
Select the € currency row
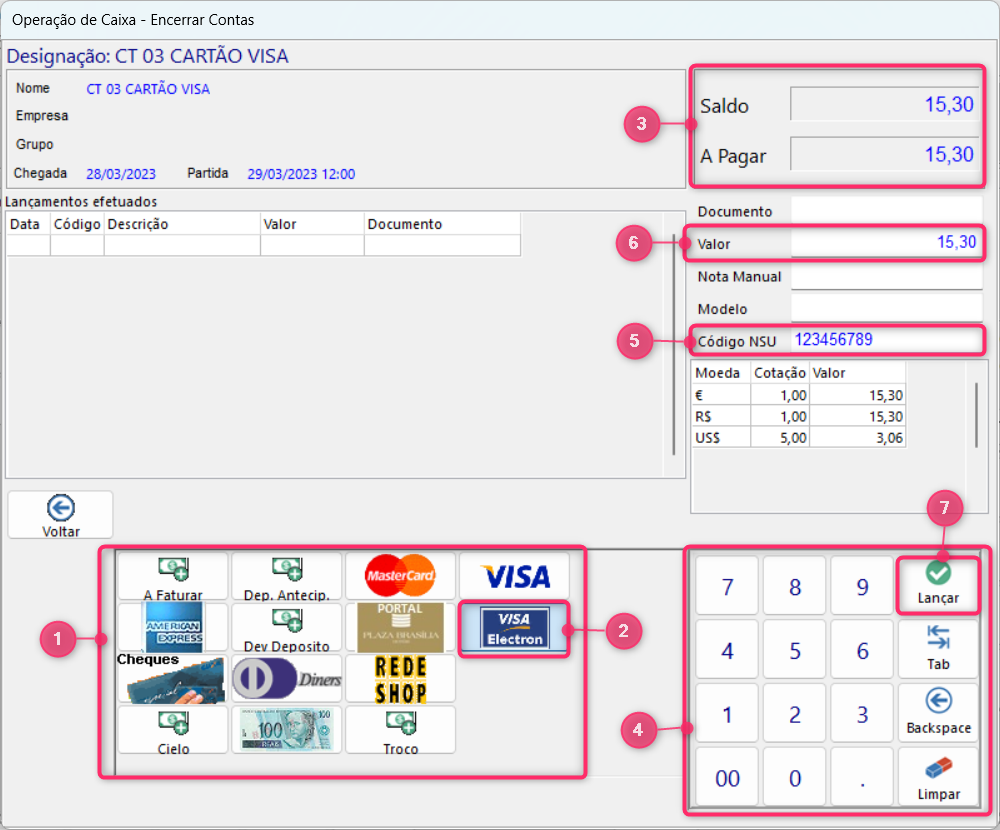798,395
